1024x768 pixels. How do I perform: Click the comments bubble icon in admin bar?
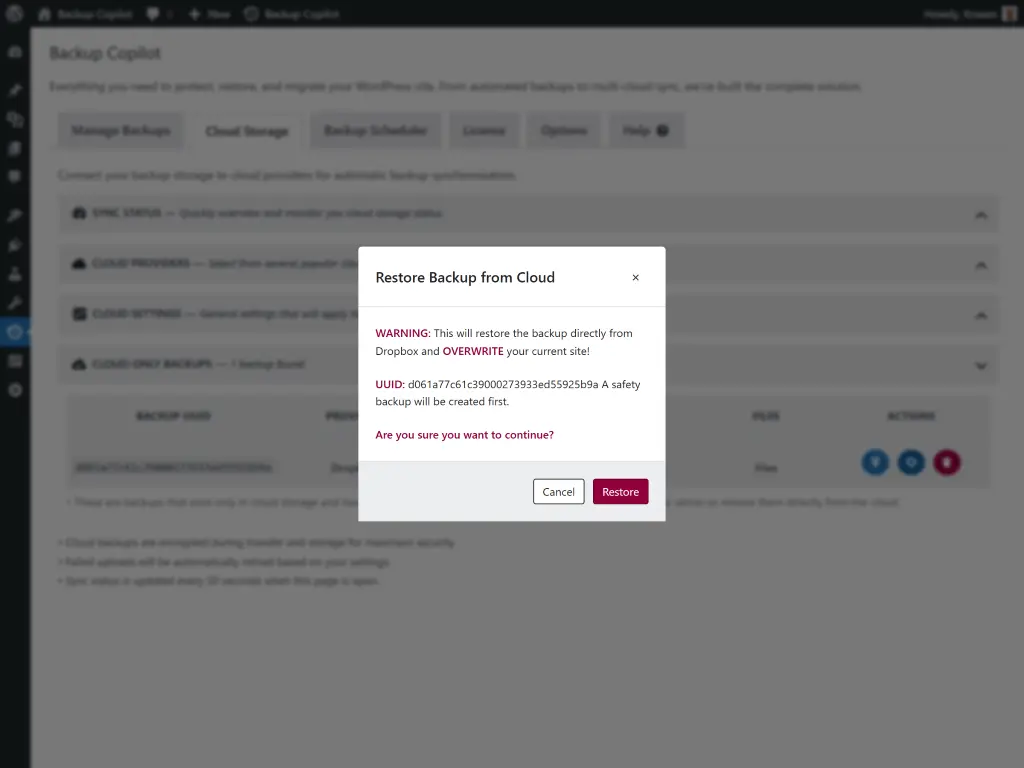[x=152, y=13]
